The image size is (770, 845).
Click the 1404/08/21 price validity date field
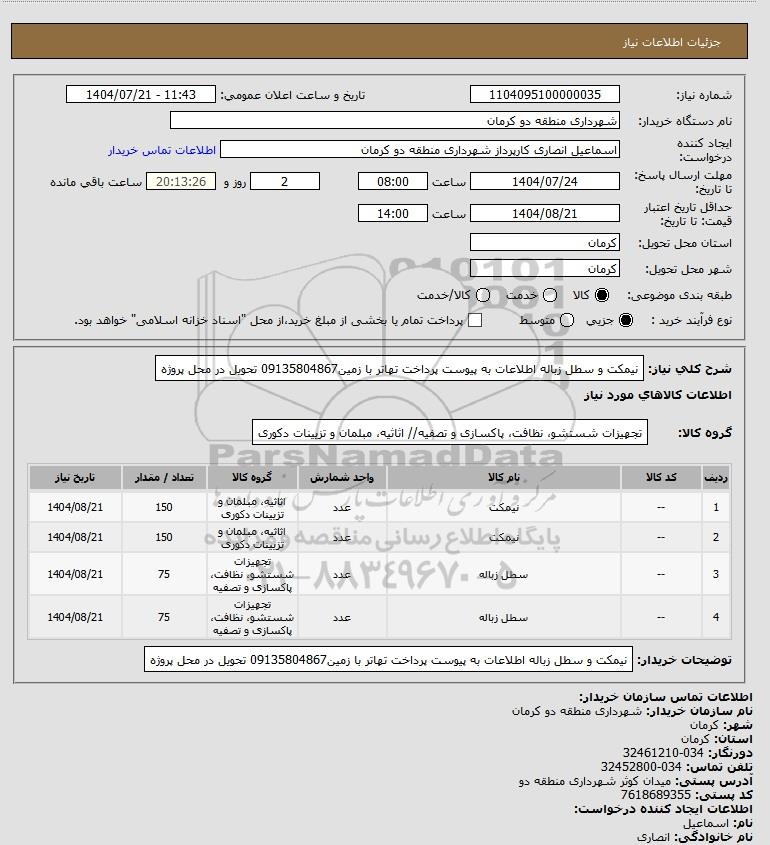click(545, 213)
